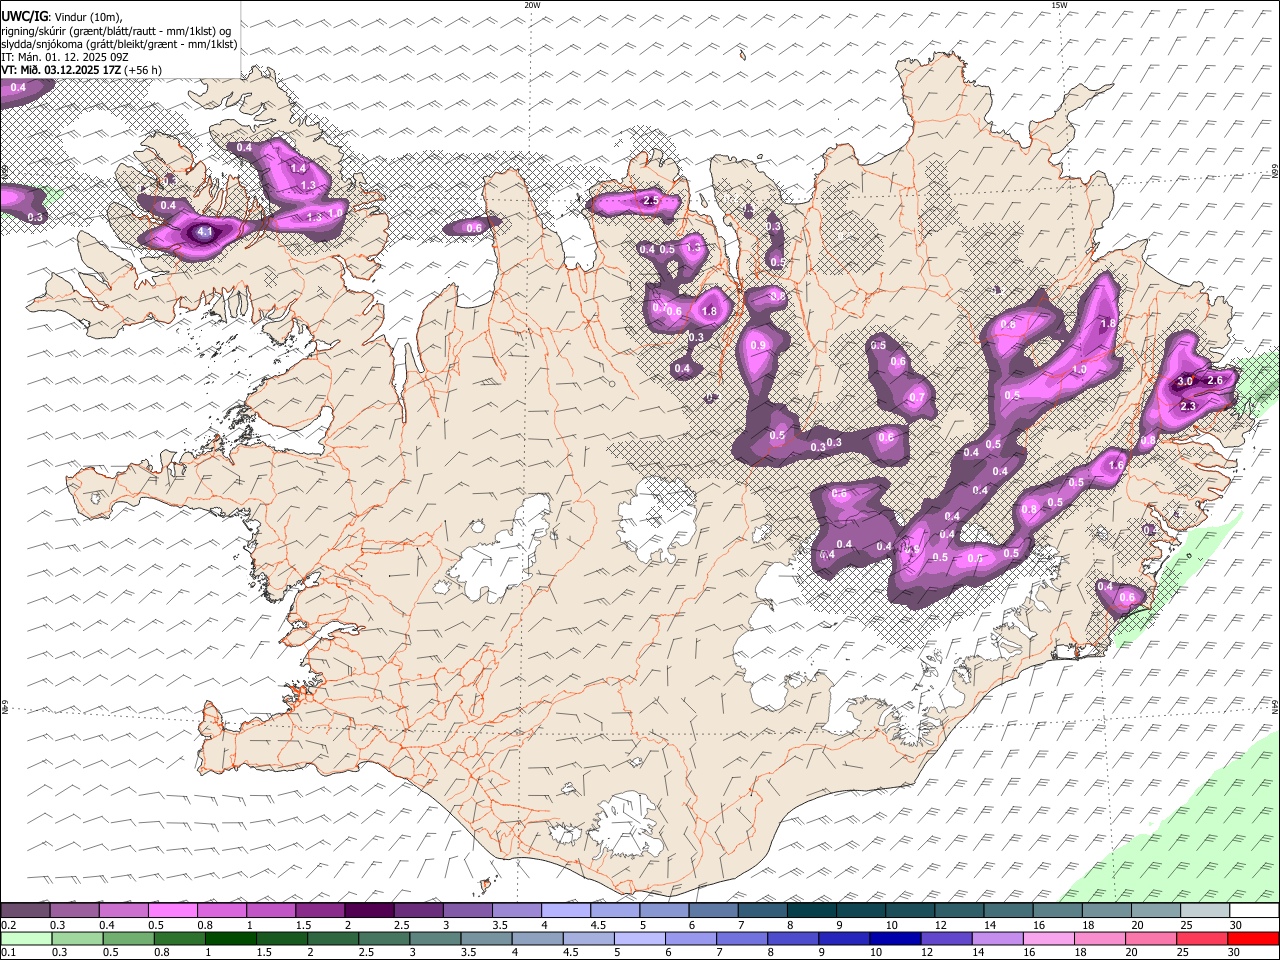Click the 1.8 value in north Iceland
The height and width of the screenshot is (960, 1280).
tap(710, 311)
